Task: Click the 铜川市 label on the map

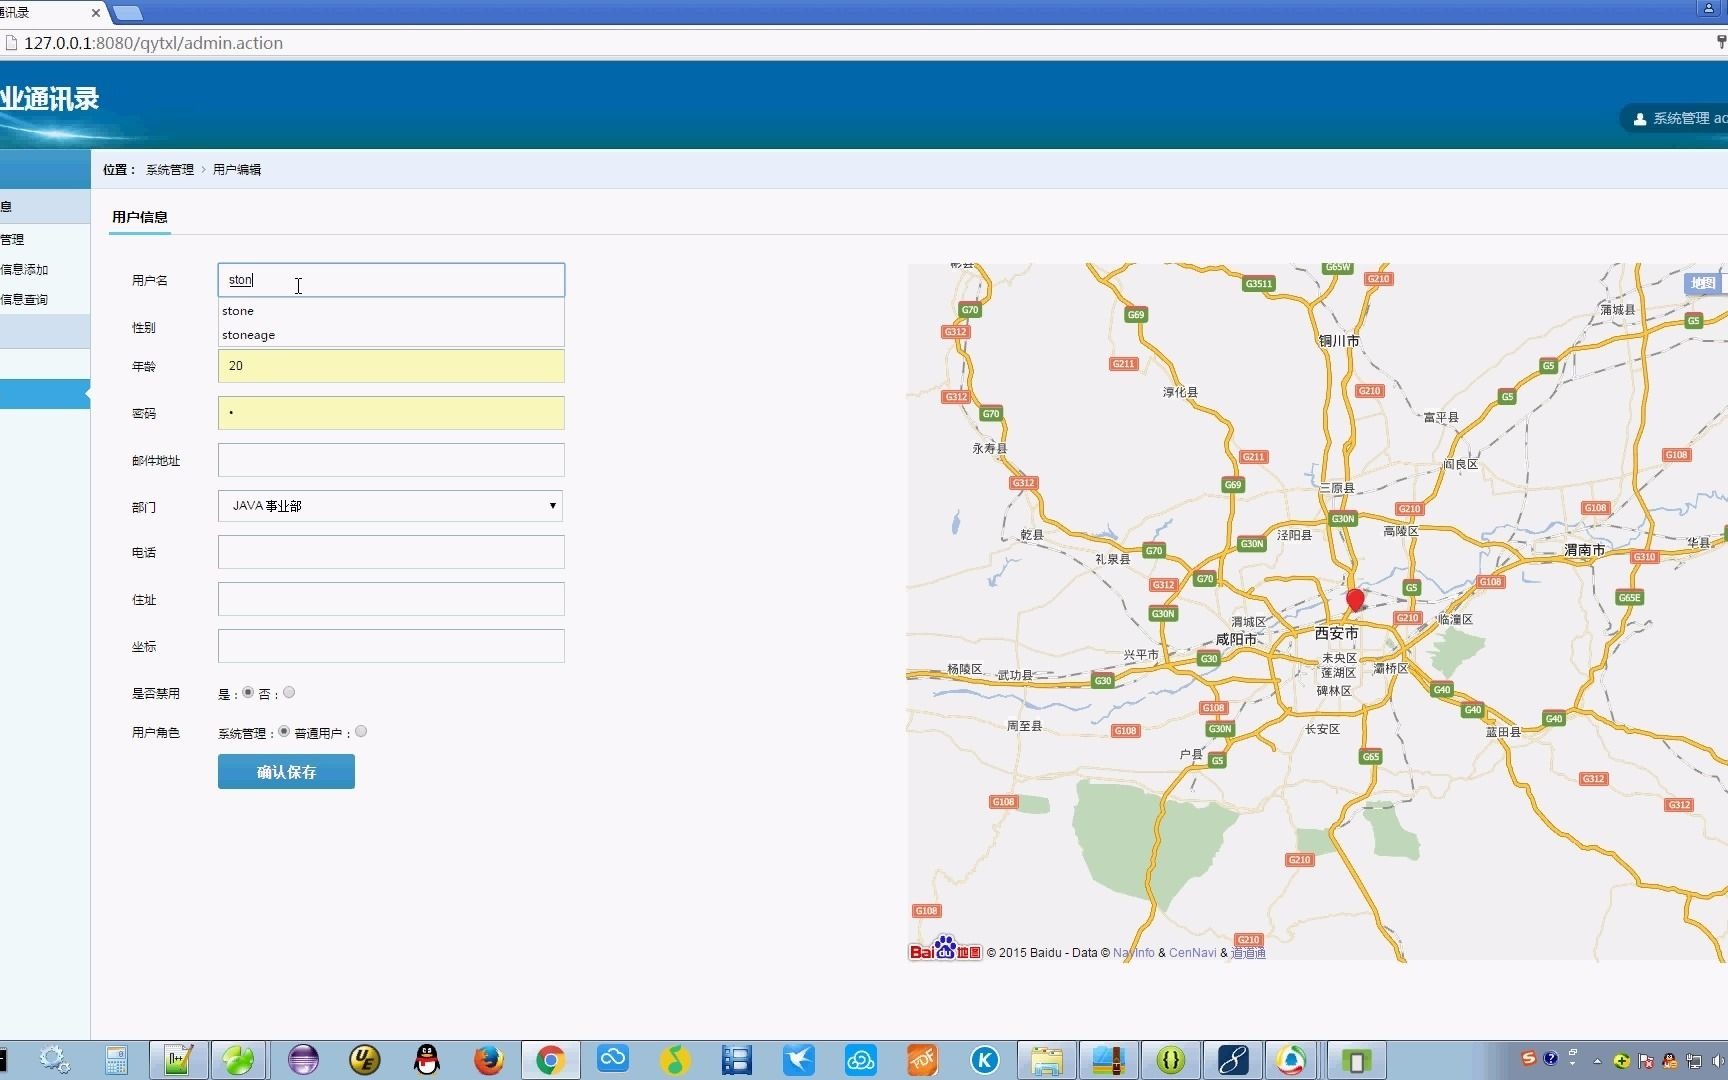Action: pos(1339,341)
